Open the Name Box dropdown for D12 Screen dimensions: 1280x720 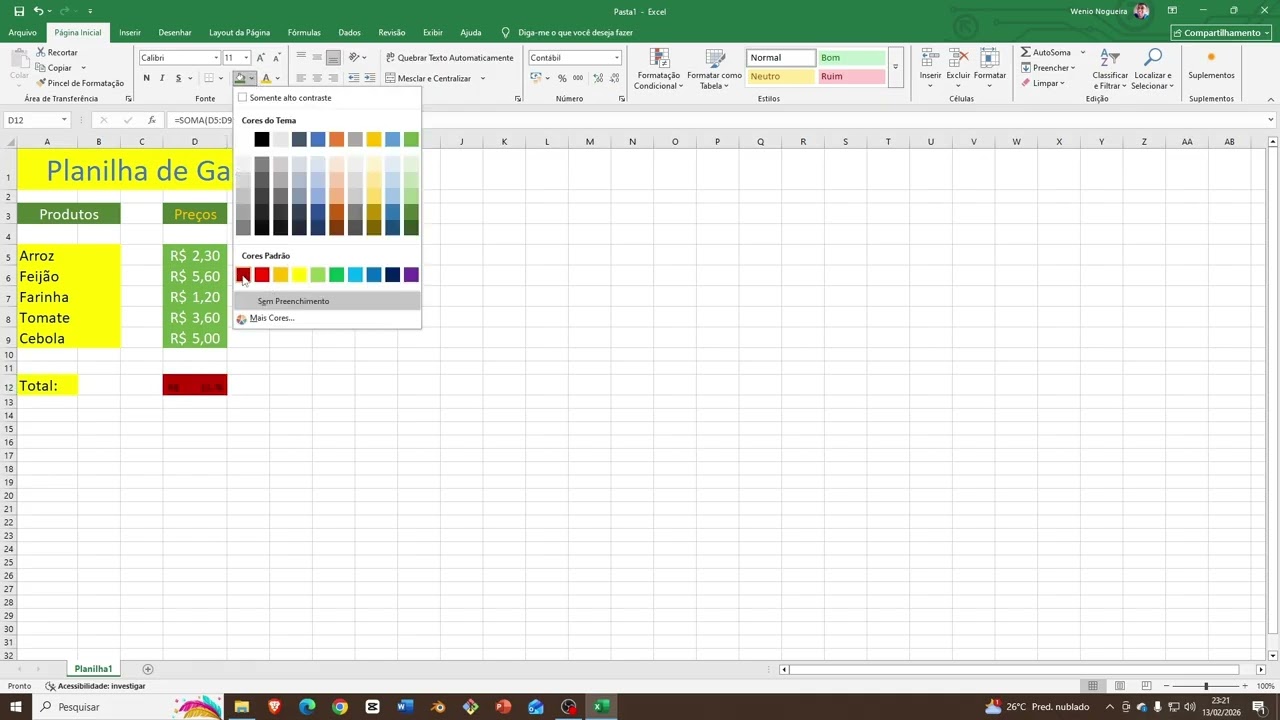click(64, 120)
